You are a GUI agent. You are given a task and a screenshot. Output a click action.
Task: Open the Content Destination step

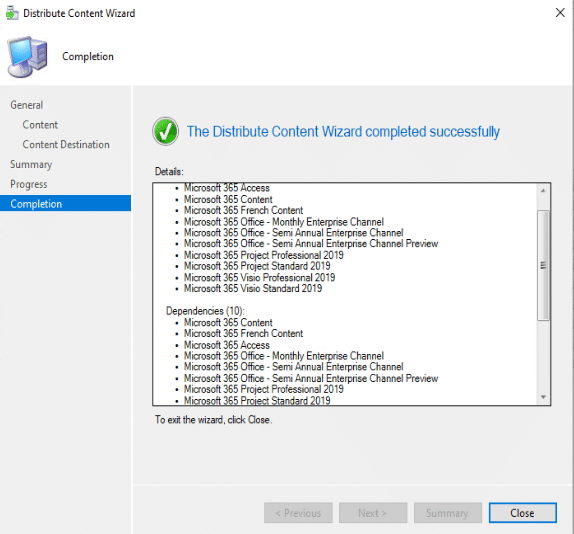[66, 145]
